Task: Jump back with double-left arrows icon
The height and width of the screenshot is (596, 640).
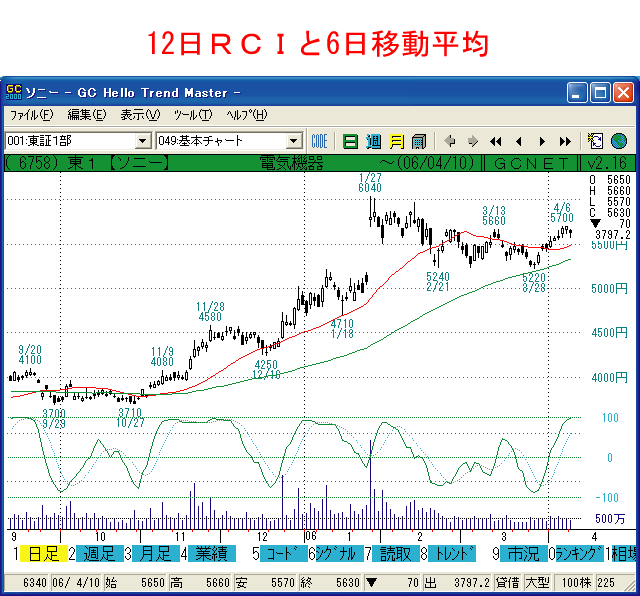Action: point(496,142)
